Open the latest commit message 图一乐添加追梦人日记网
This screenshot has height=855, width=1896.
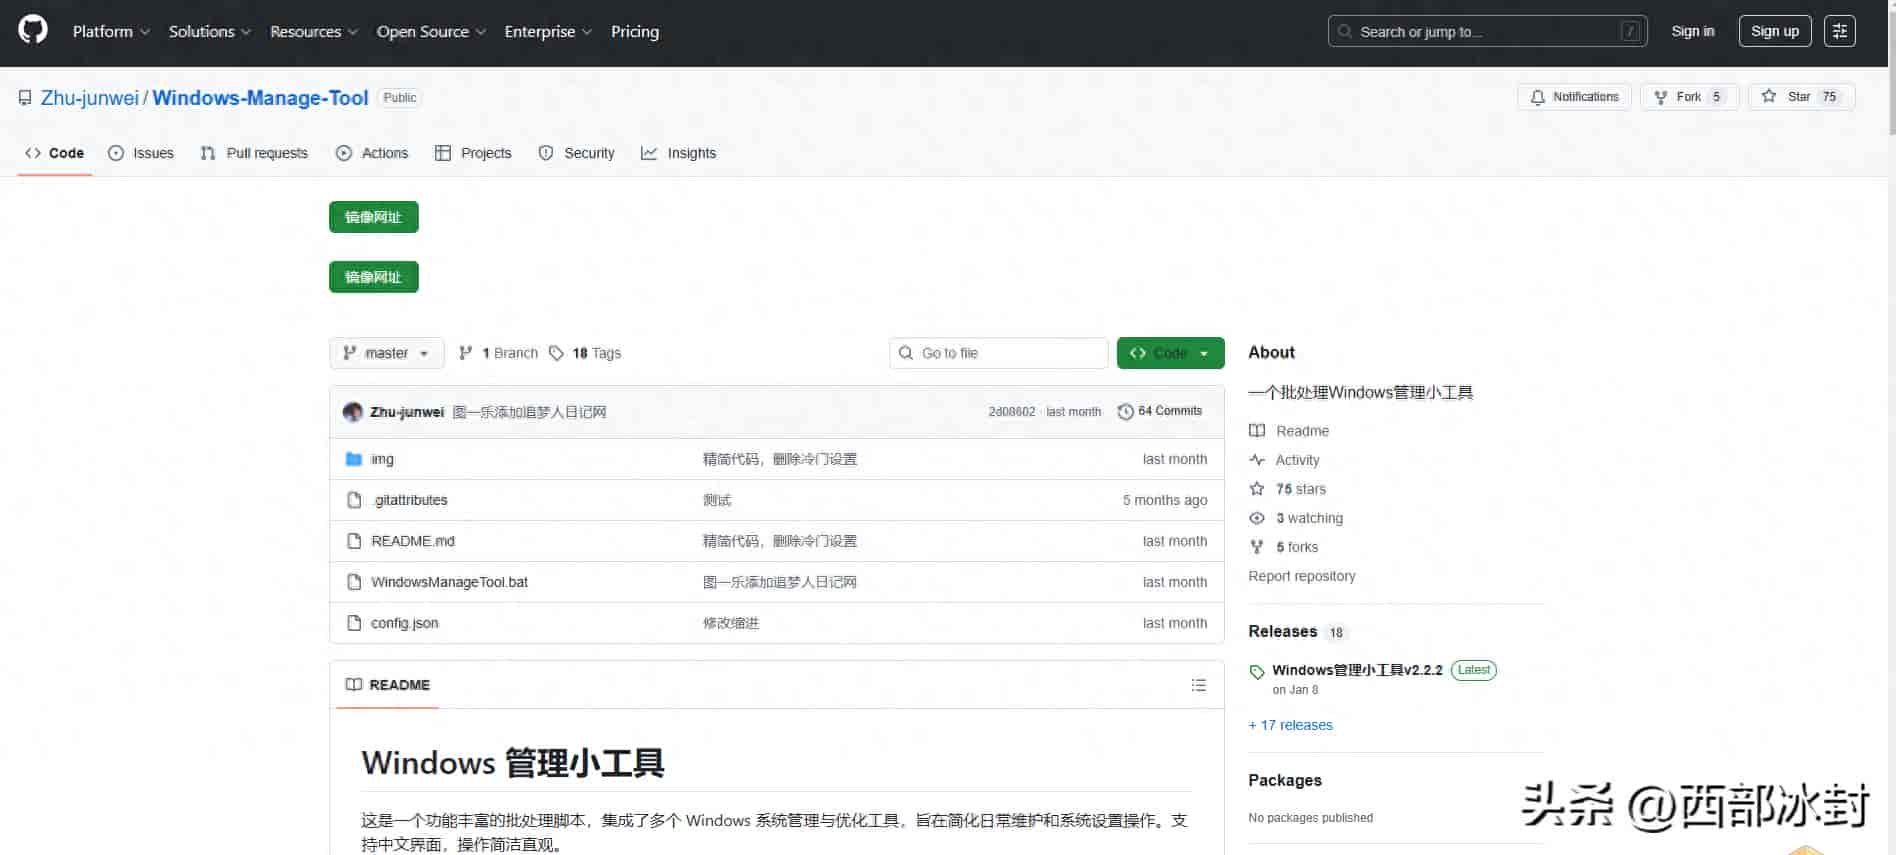(529, 412)
